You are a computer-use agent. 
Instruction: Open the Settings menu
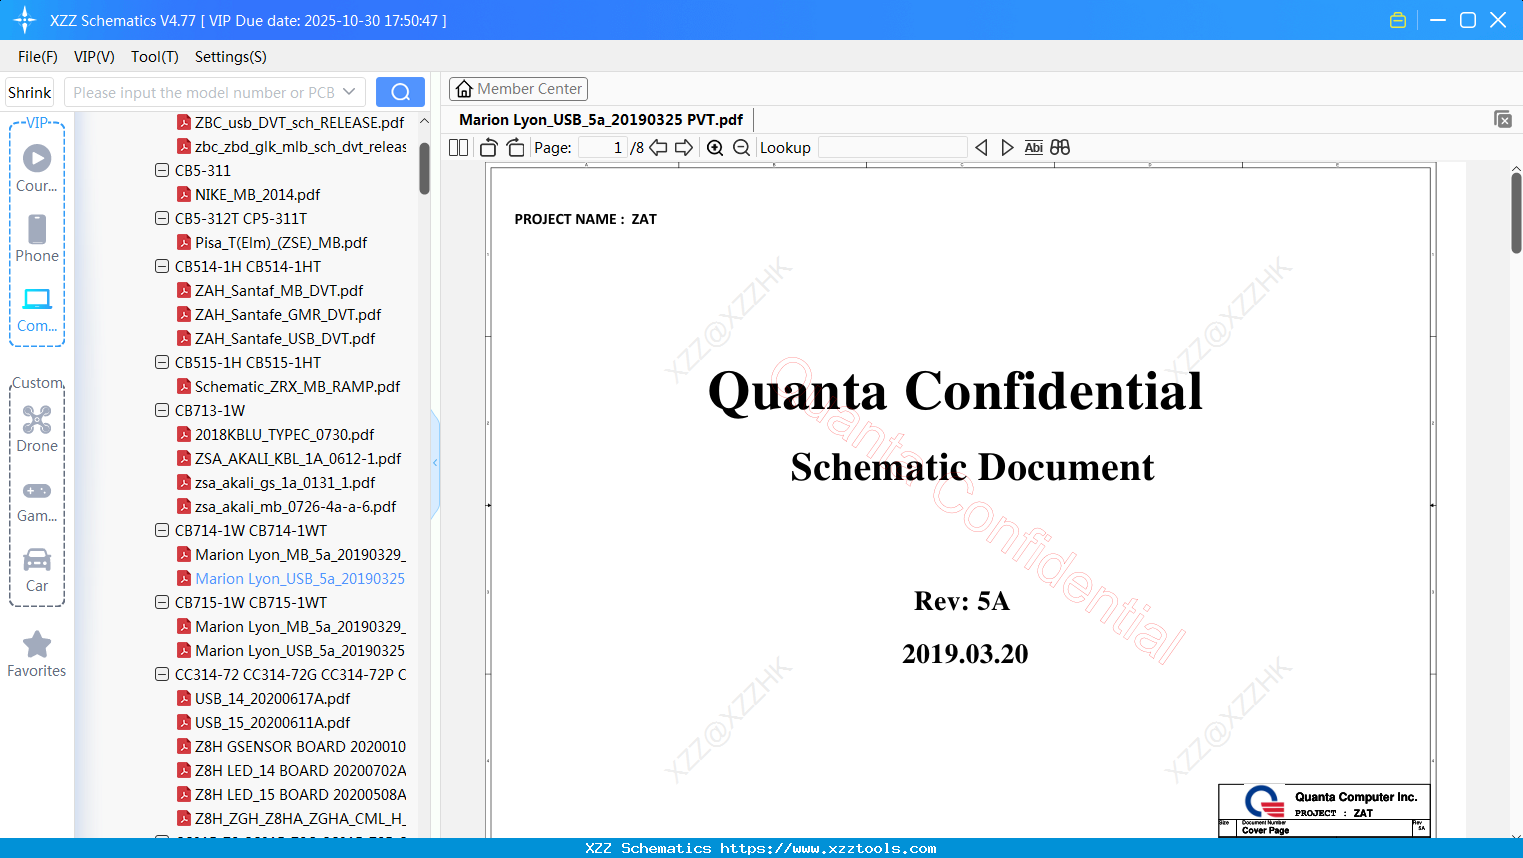click(x=231, y=57)
